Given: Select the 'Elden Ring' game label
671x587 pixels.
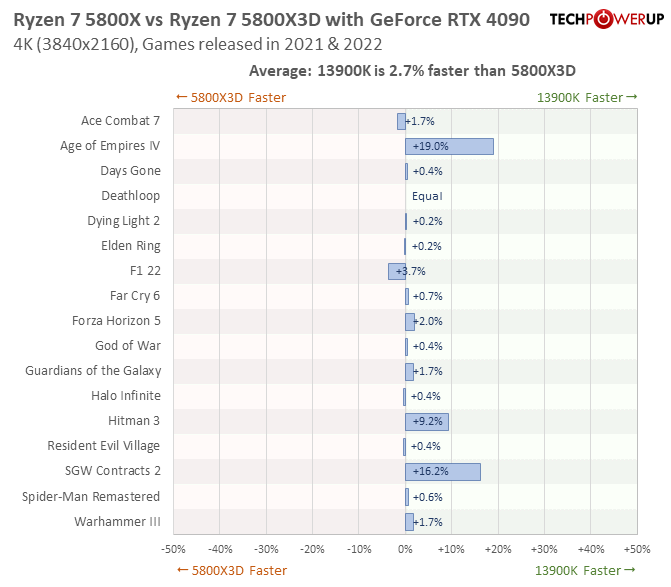Looking at the screenshot, I should pos(131,246).
